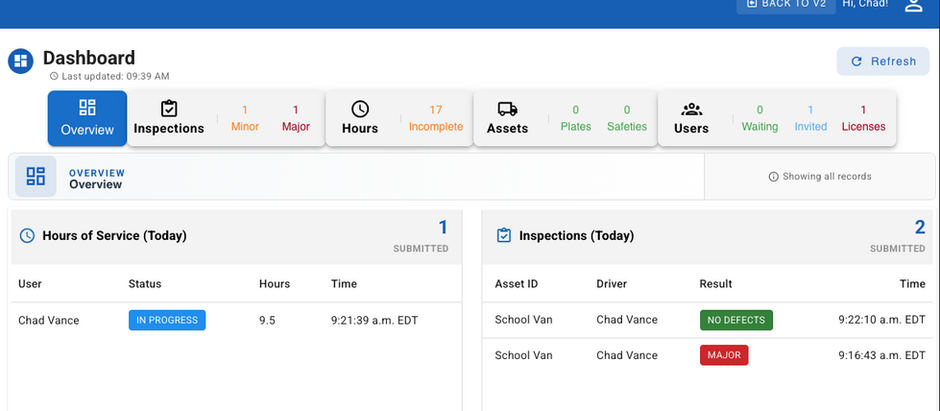Click the Hi, Chad! greeting
This screenshot has height=411, width=940.
(x=865, y=4)
